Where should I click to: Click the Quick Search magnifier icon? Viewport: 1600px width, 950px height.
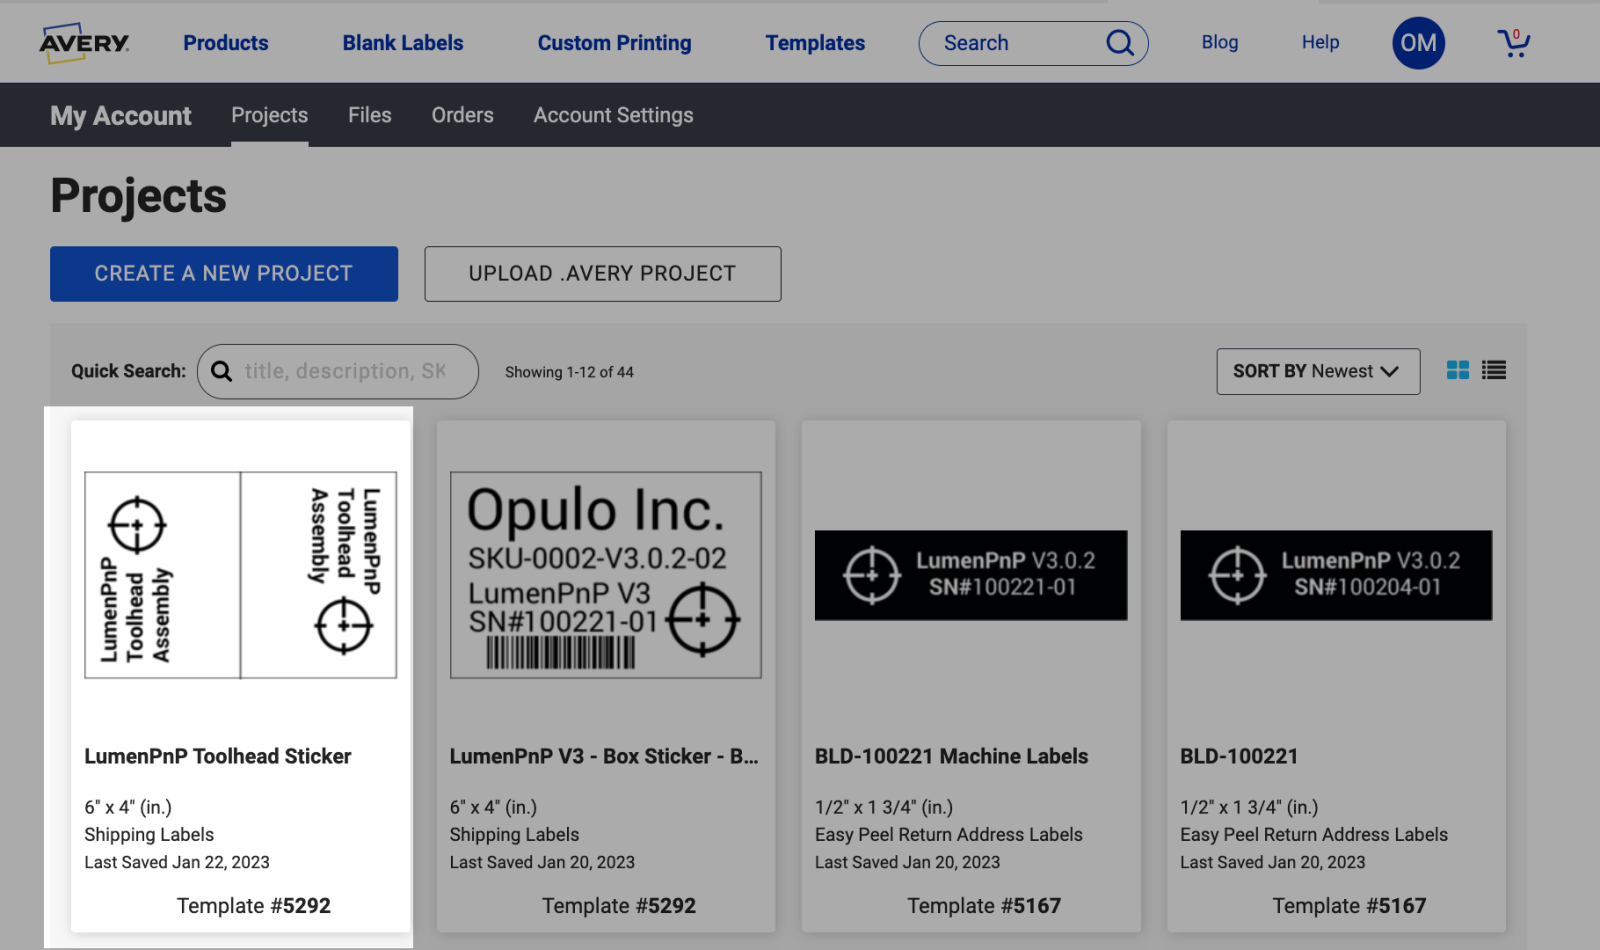[x=222, y=372]
